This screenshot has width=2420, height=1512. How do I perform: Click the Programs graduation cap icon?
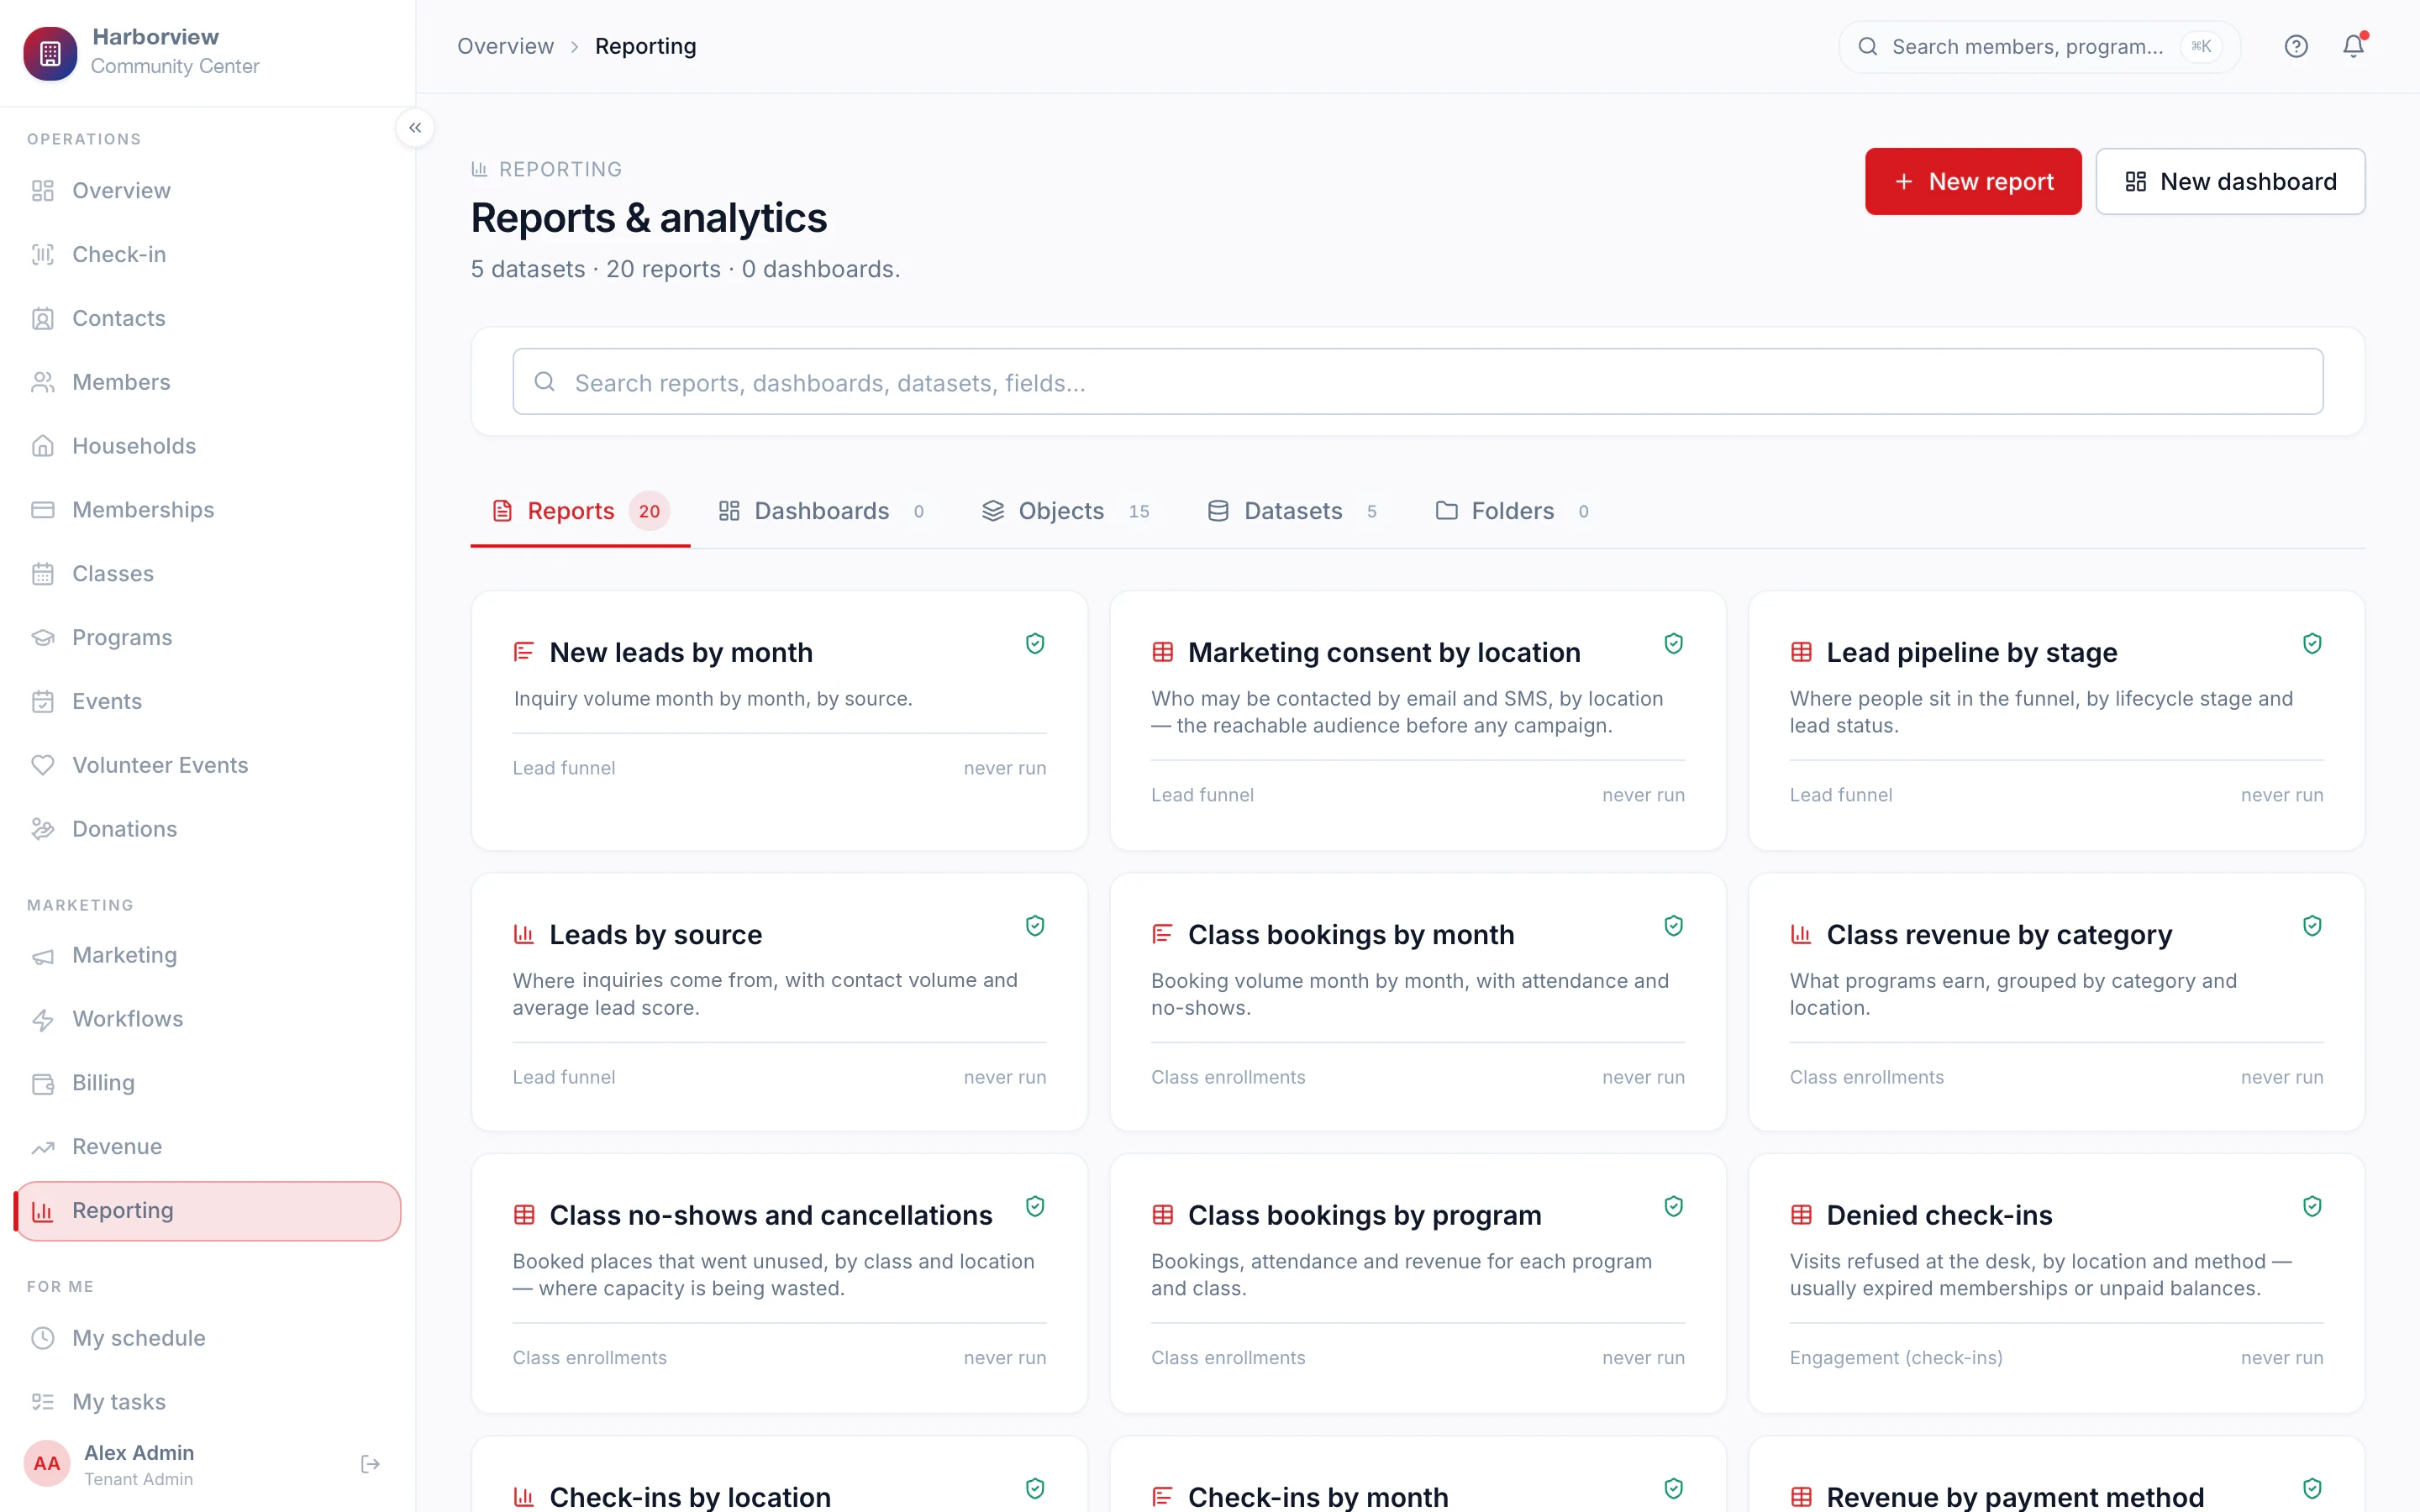[x=43, y=638]
